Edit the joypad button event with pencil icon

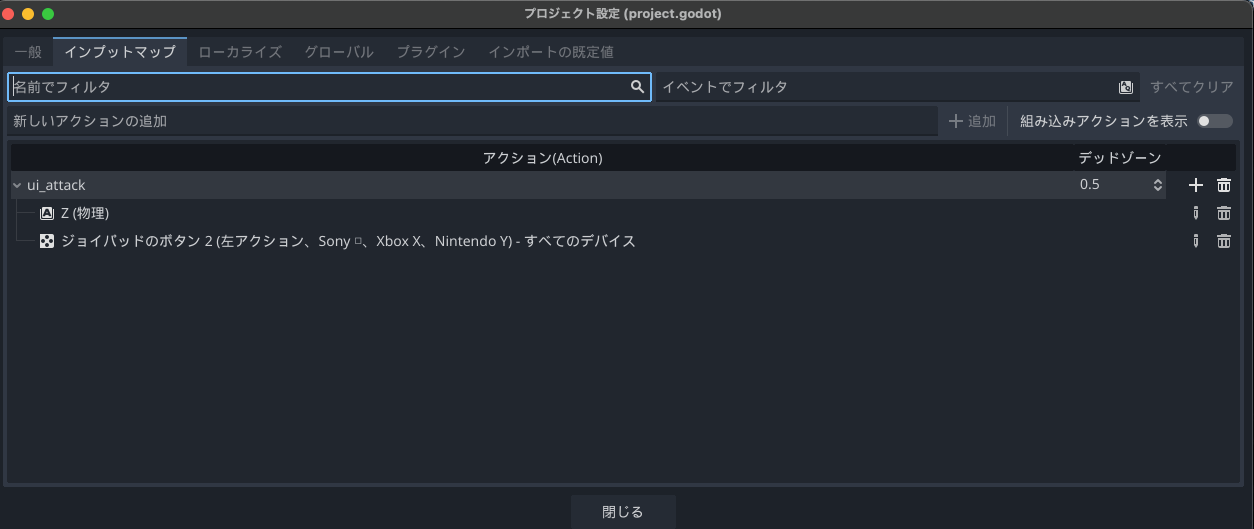coord(1195,241)
